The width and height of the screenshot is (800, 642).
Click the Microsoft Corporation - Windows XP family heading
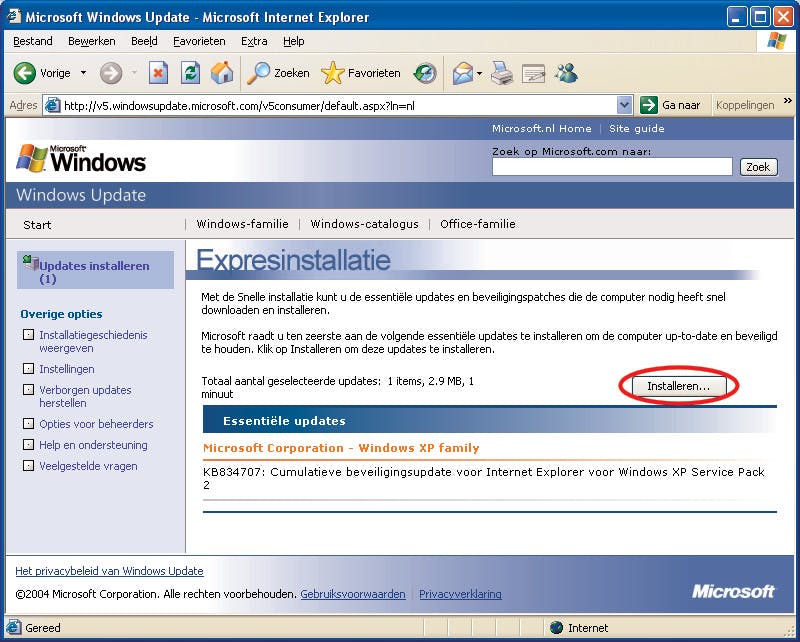[x=341, y=448]
